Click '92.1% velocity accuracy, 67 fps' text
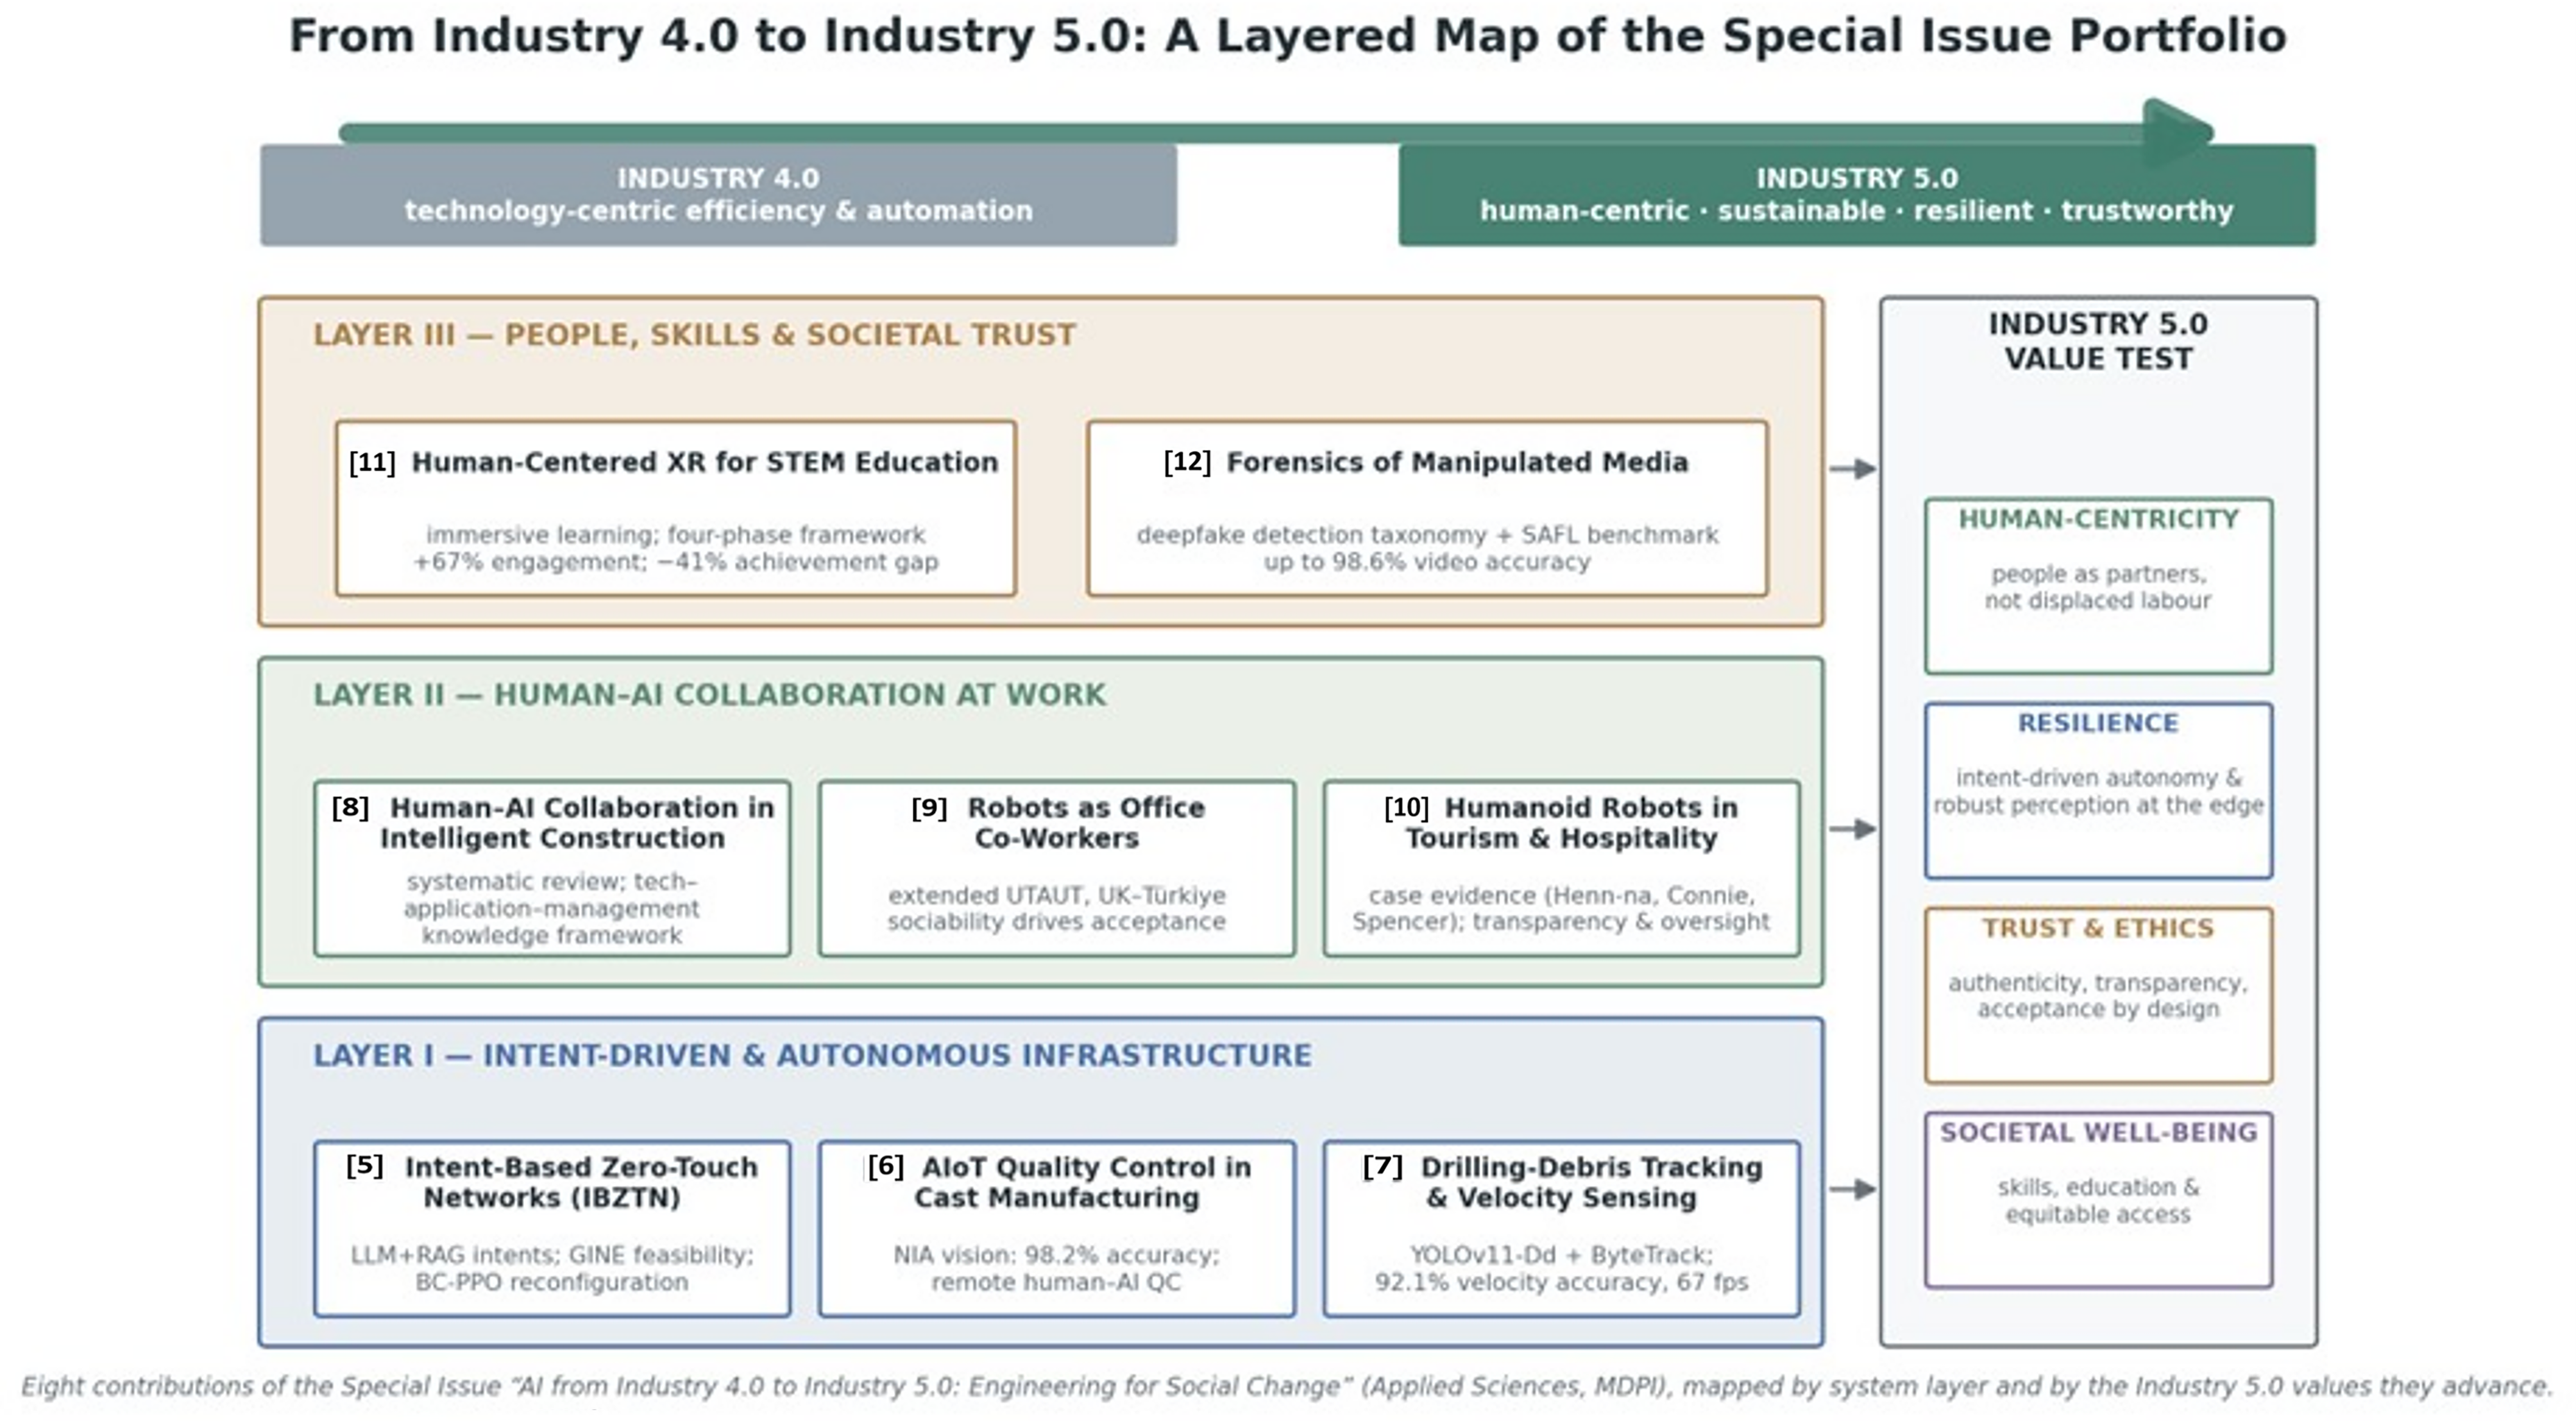This screenshot has width=2576, height=1421. [x=1562, y=1282]
